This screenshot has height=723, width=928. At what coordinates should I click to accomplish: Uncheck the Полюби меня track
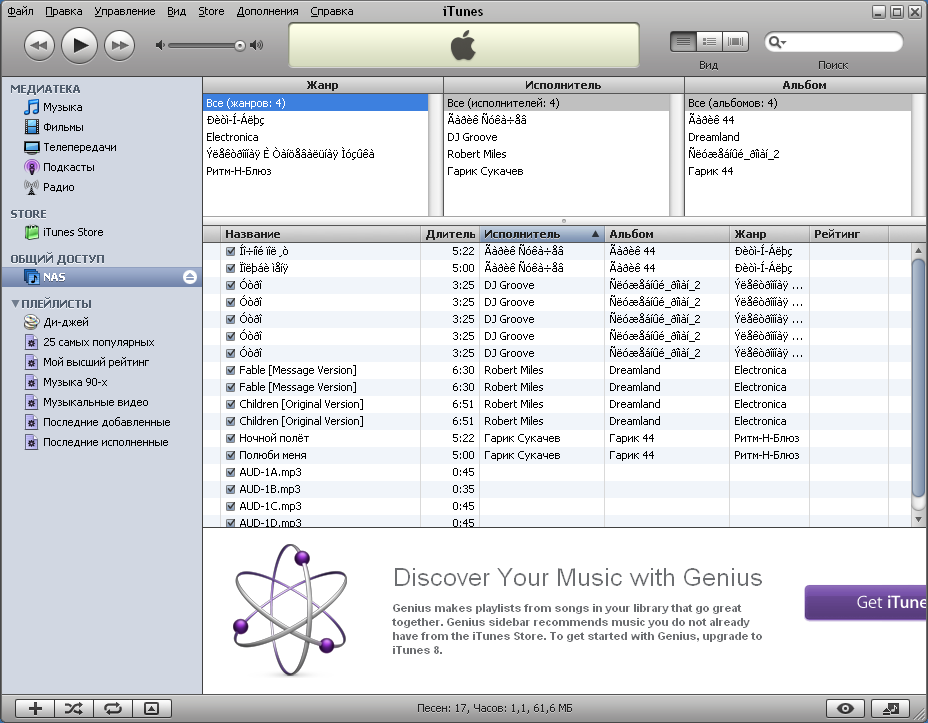coord(231,456)
